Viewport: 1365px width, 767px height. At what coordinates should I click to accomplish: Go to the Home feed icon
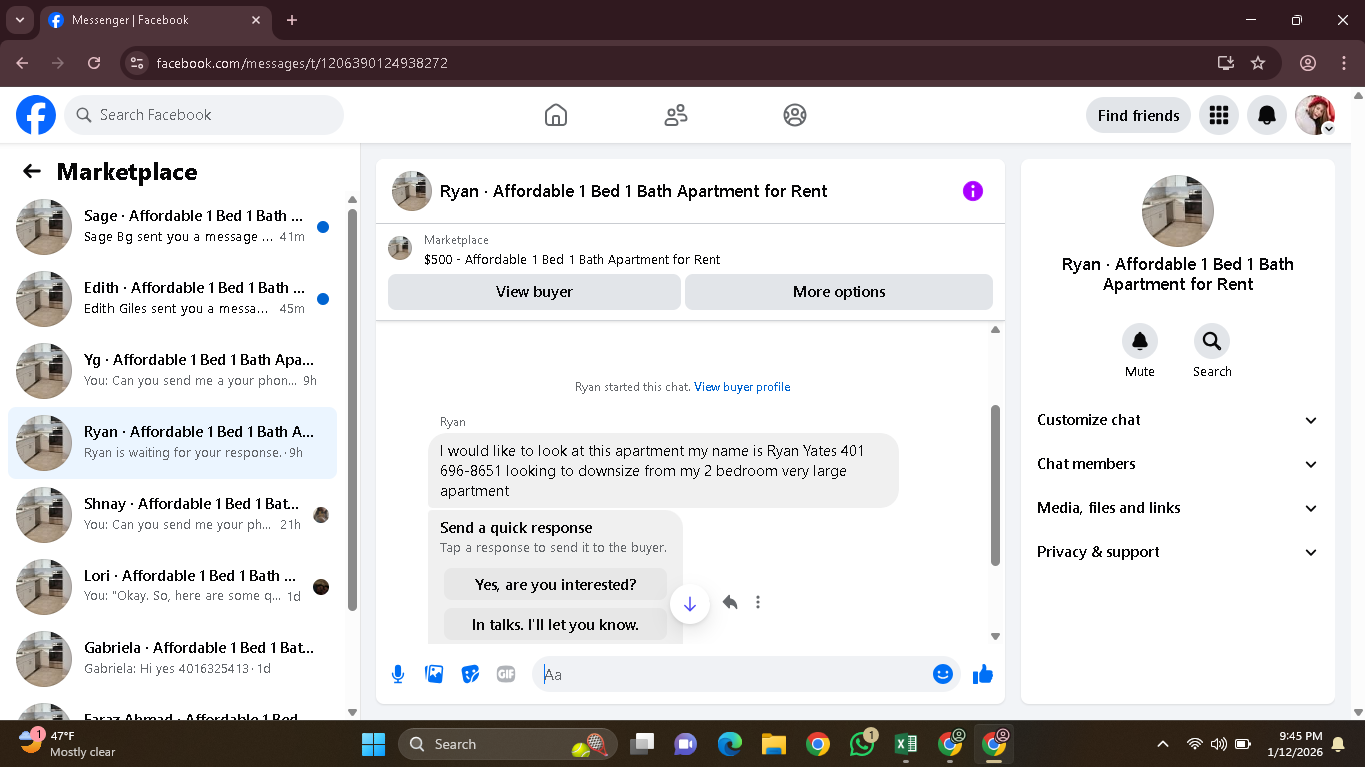pyautogui.click(x=556, y=115)
